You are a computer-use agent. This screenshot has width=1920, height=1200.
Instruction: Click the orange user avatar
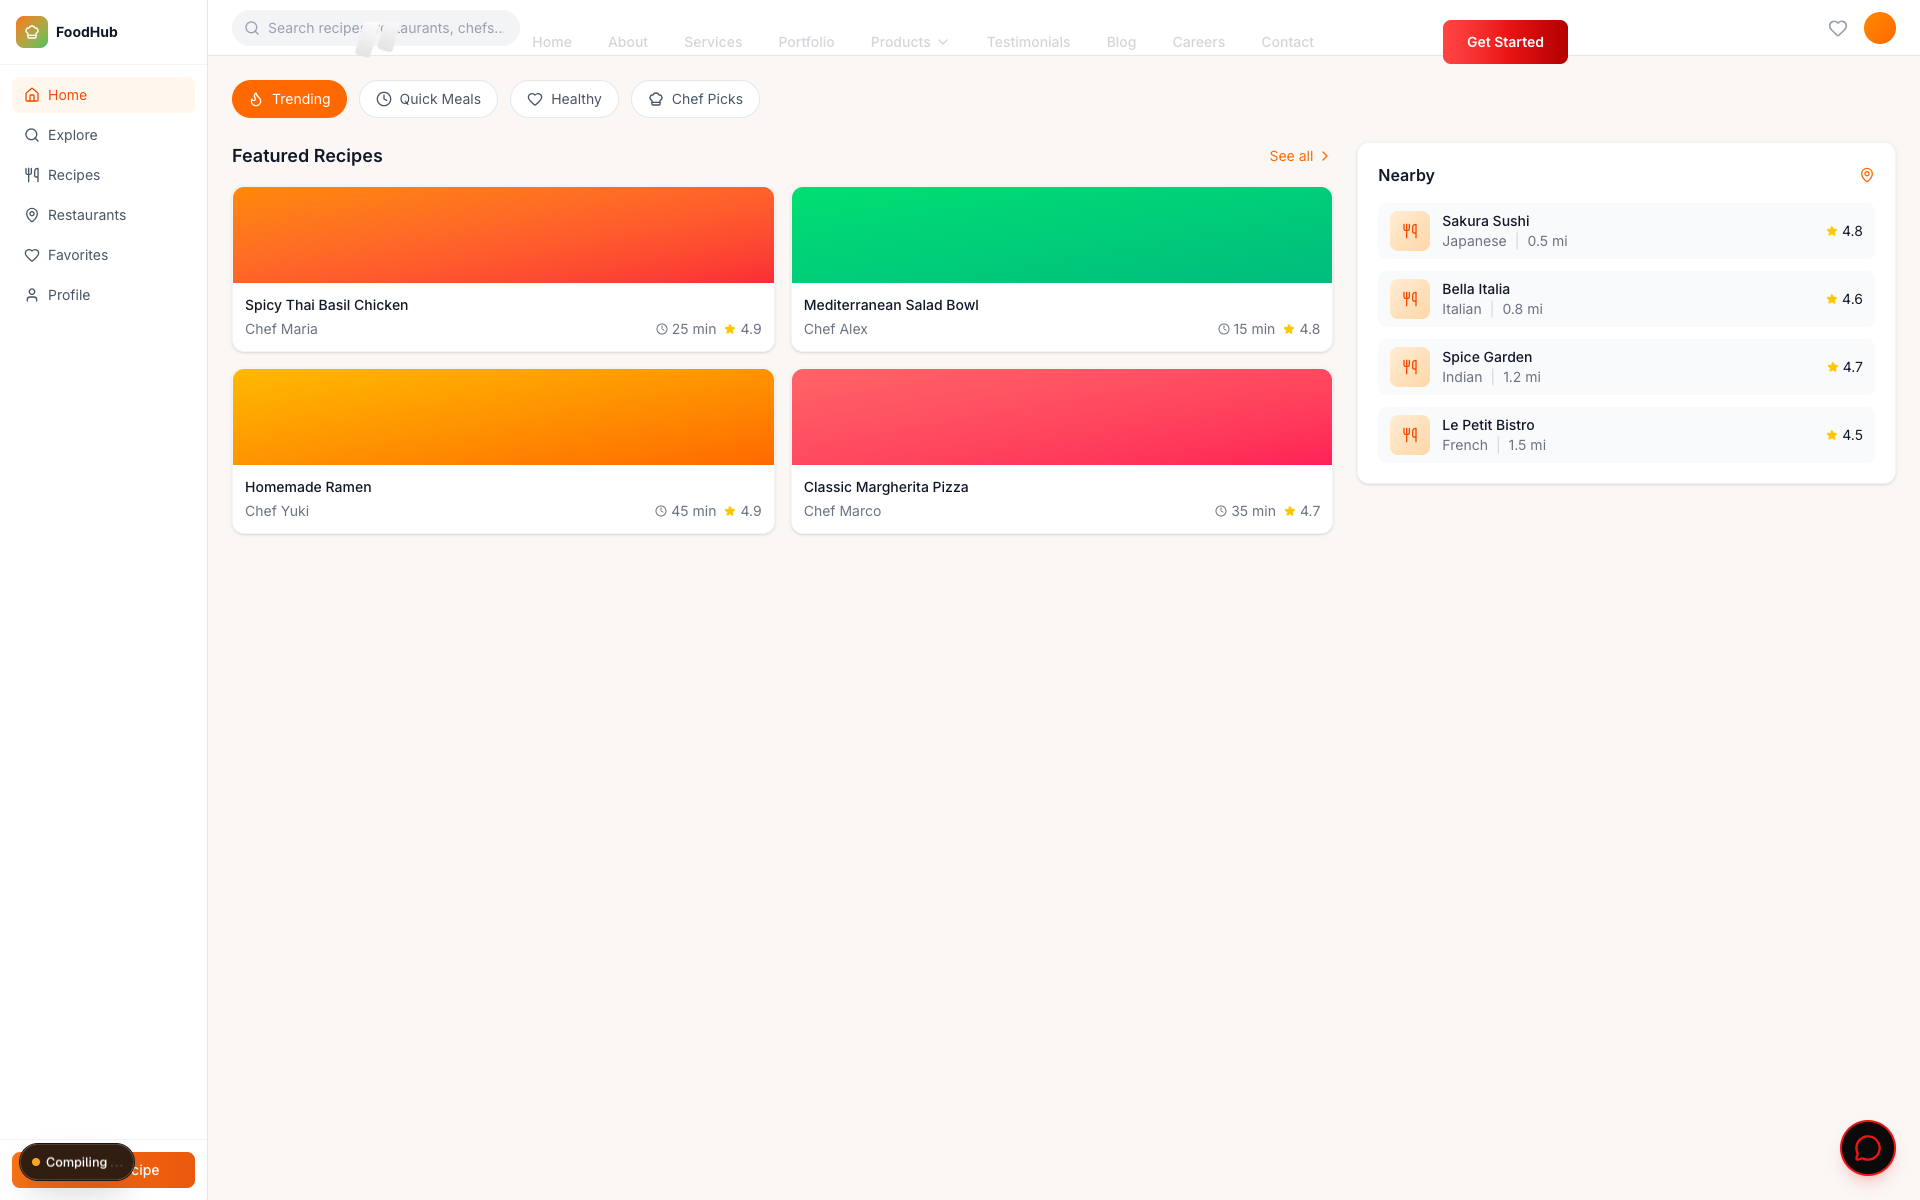point(1879,28)
